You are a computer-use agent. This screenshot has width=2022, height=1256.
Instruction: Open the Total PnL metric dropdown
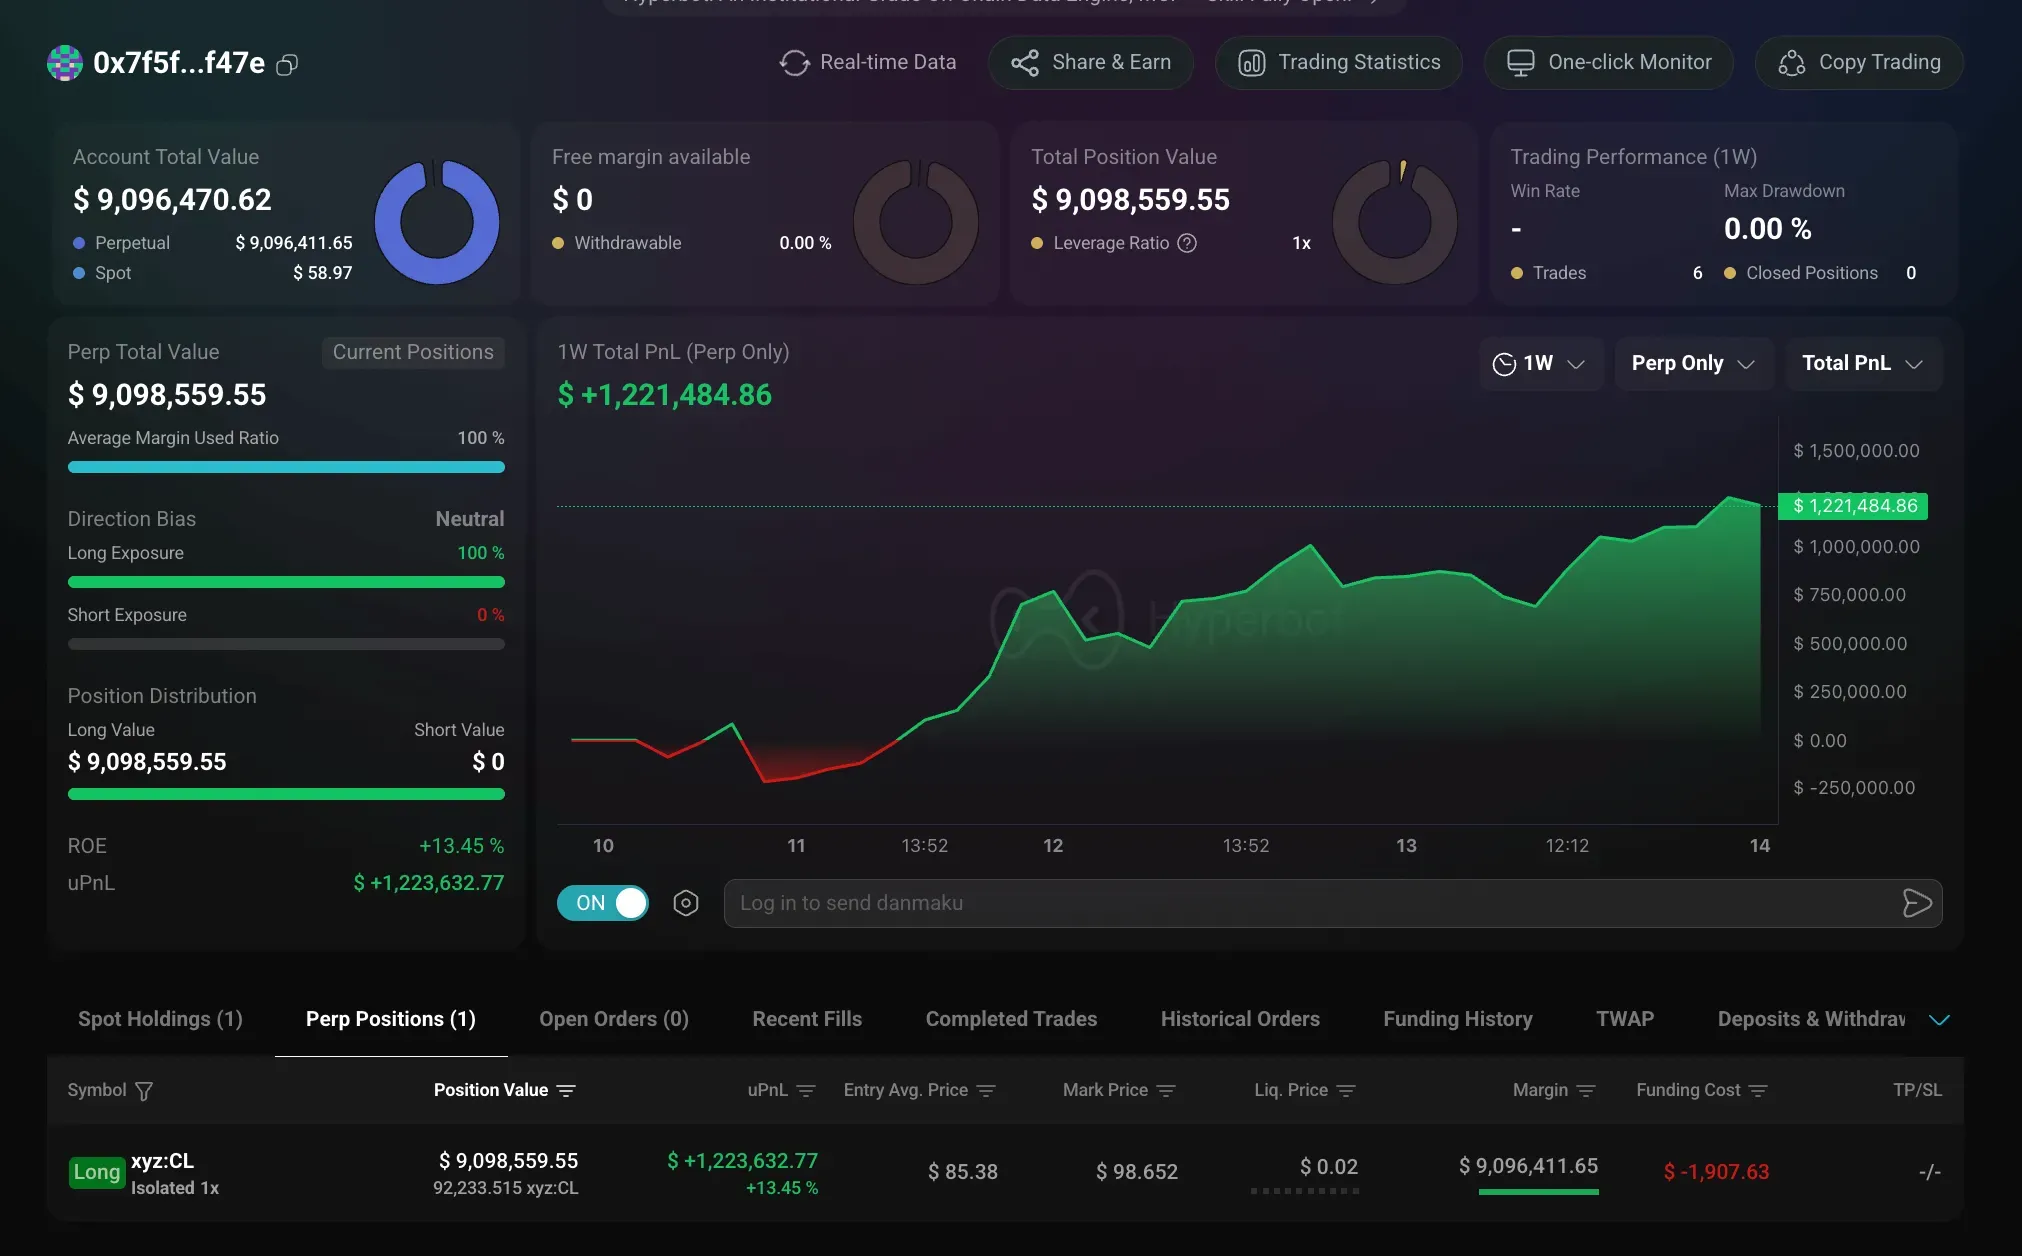1862,363
